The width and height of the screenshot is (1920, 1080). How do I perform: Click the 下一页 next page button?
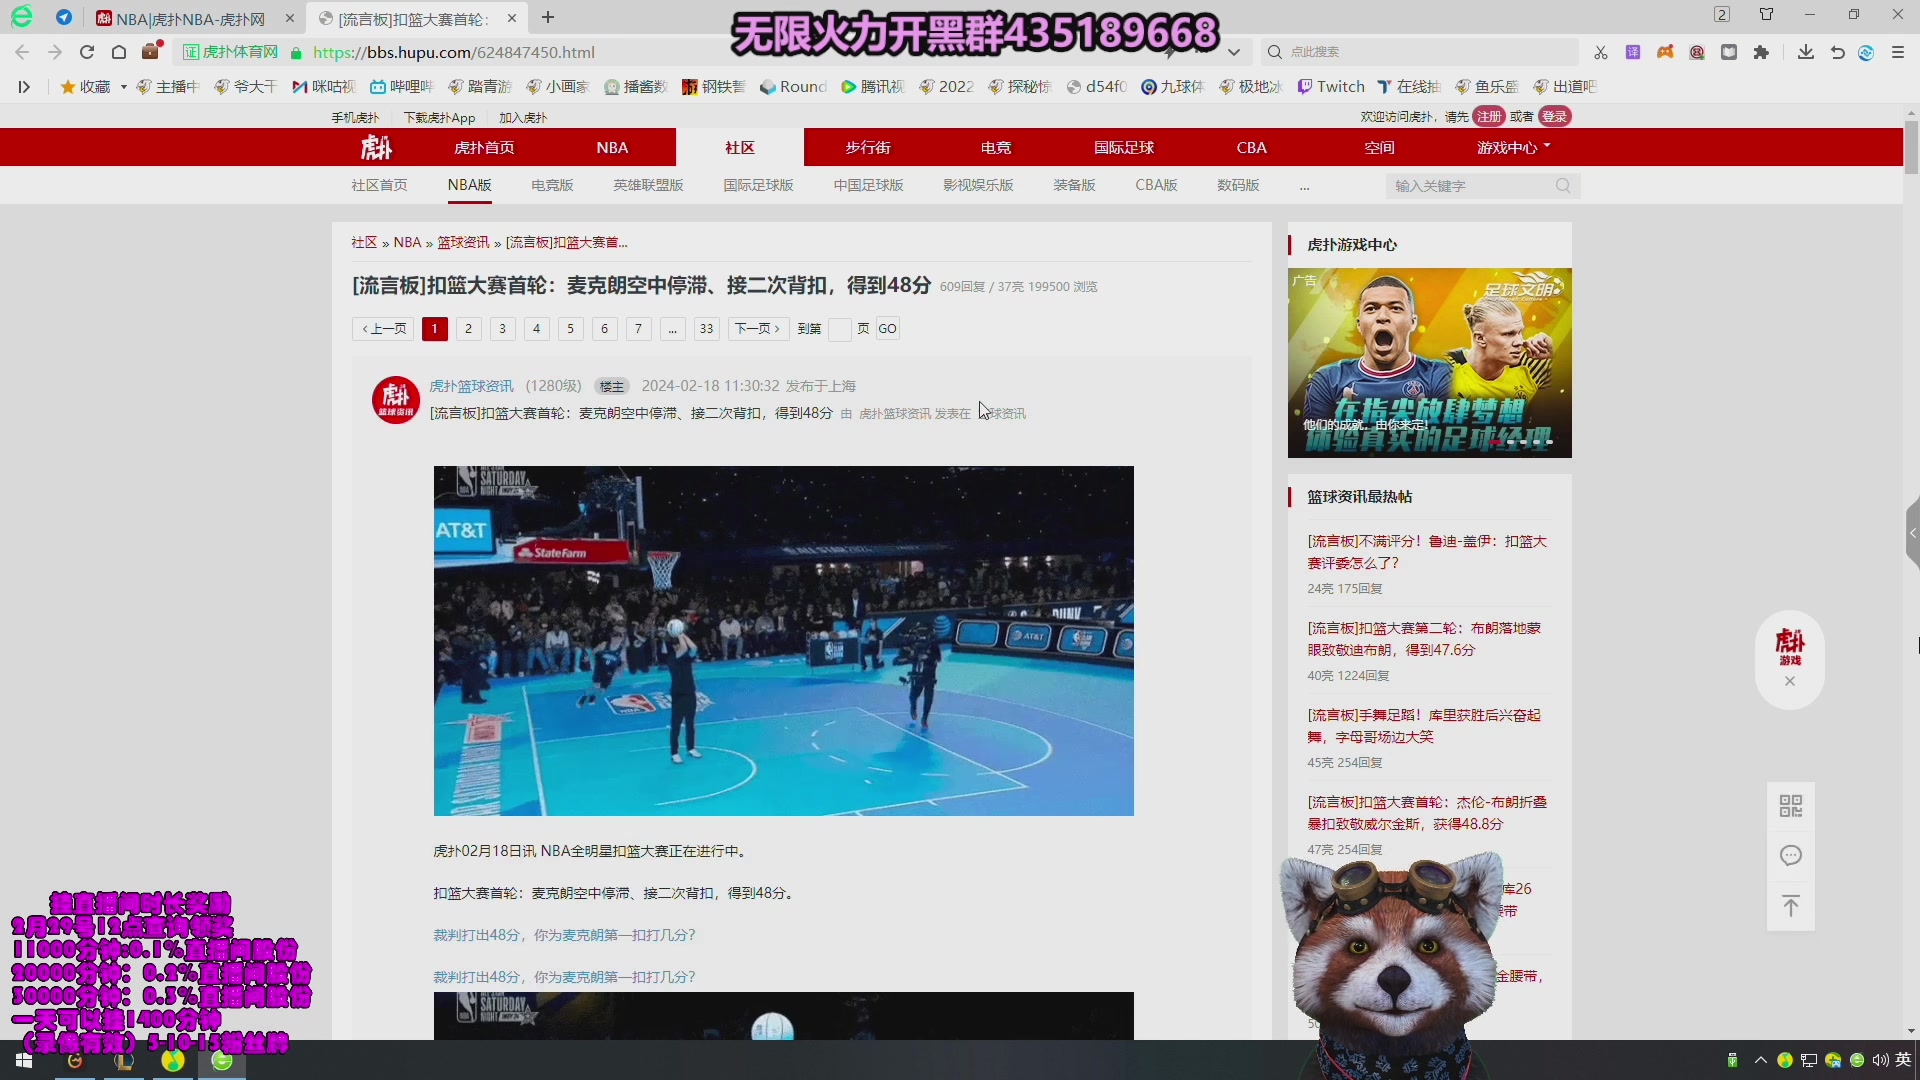(x=758, y=329)
